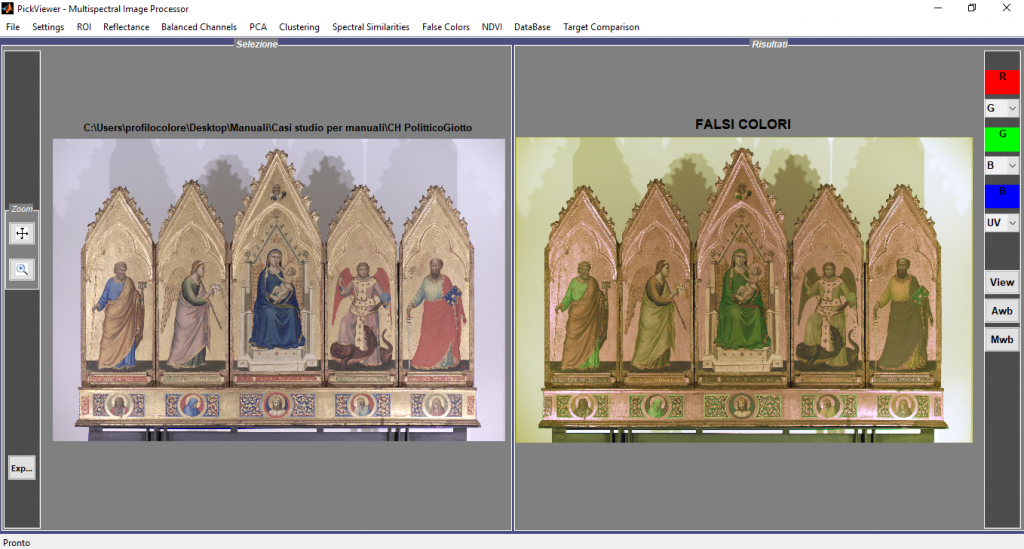
Task: Activate the magnifier zoom tool
Action: pos(22,269)
